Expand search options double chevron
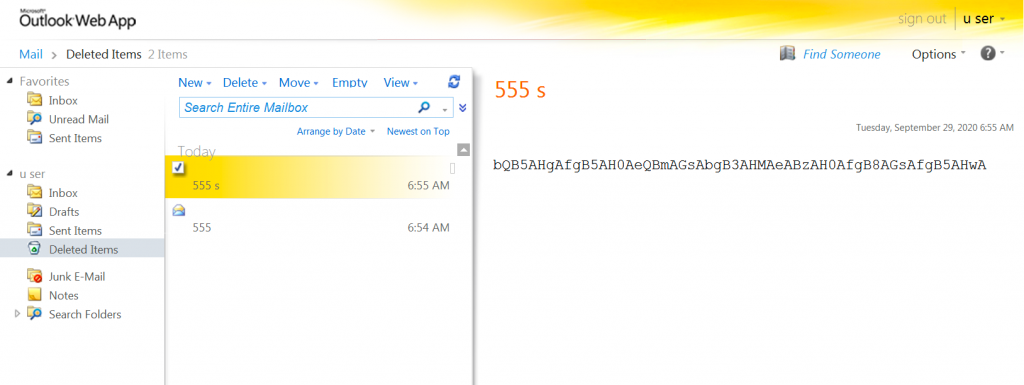 463,108
